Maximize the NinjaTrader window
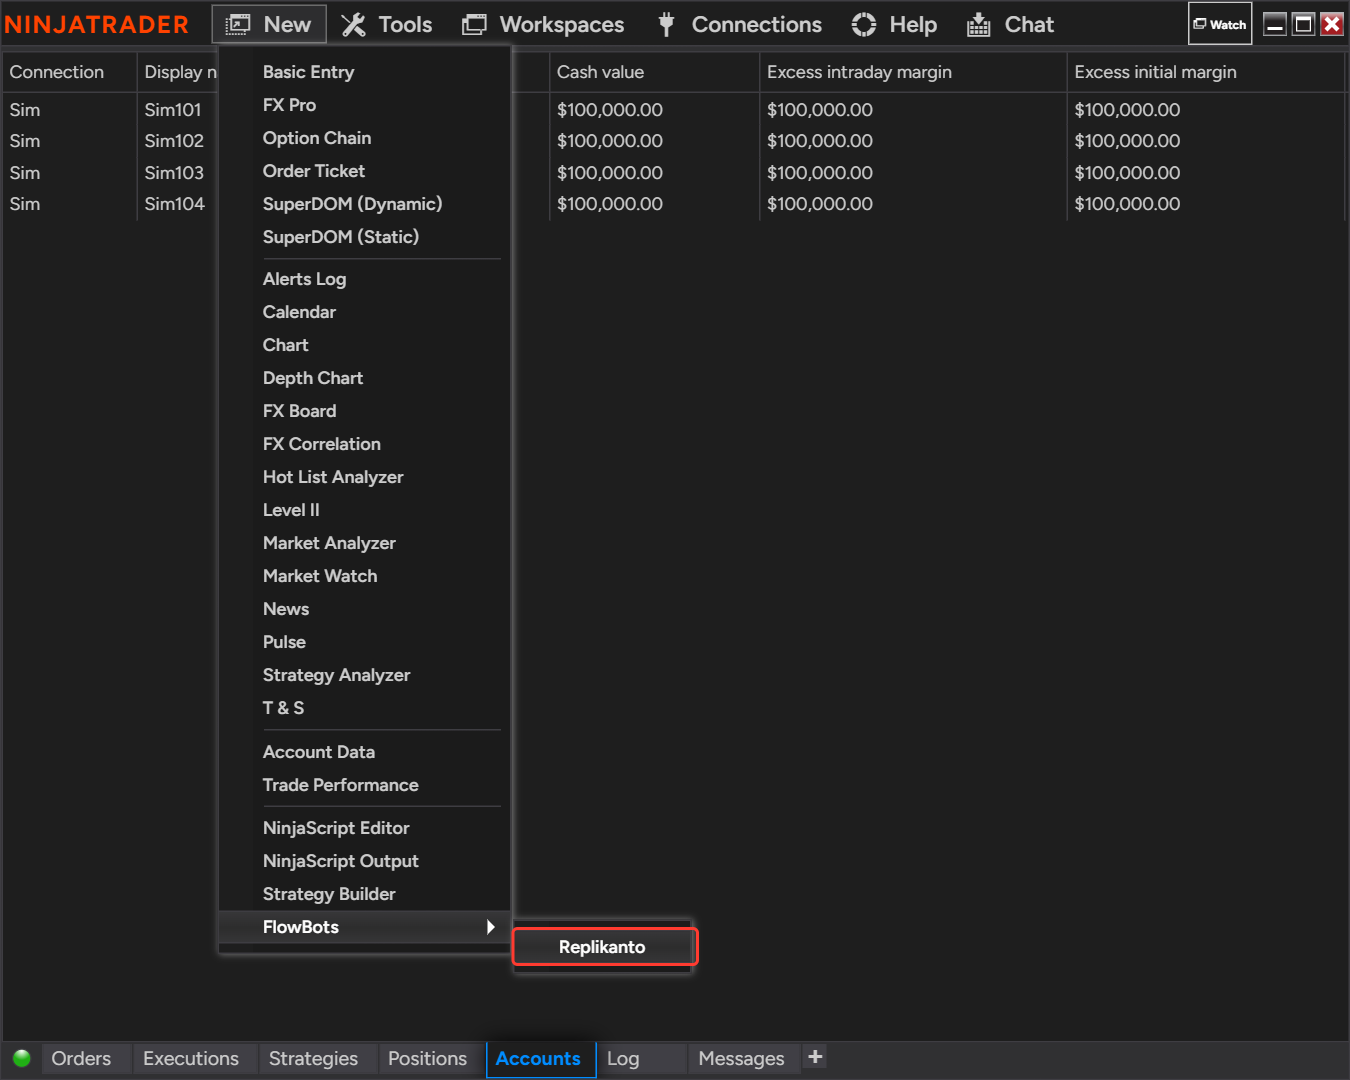The image size is (1350, 1080). [x=1304, y=24]
